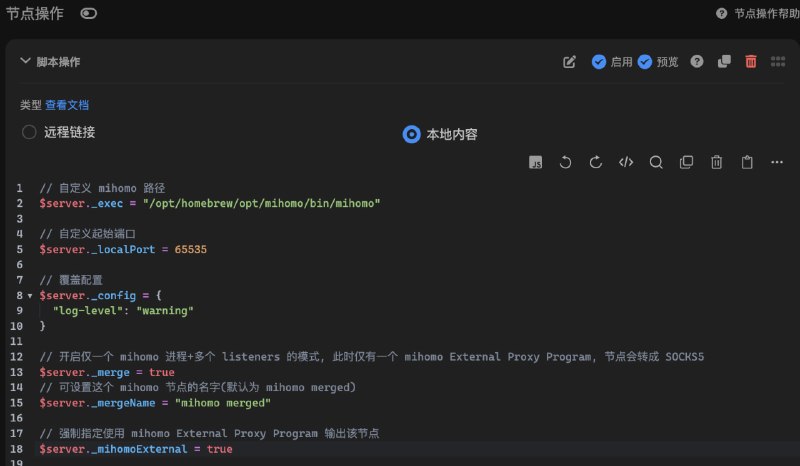
Task: Click the 脚本操作 section title
Action: 58,62
